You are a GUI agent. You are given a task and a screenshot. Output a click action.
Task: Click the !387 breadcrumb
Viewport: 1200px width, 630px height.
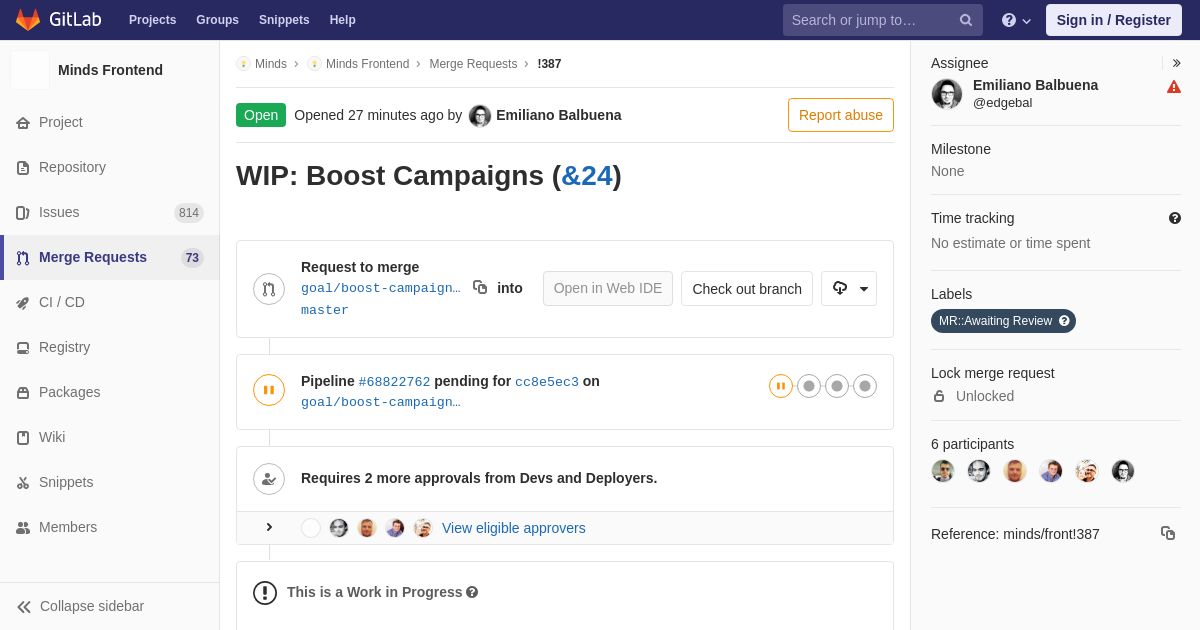[549, 64]
